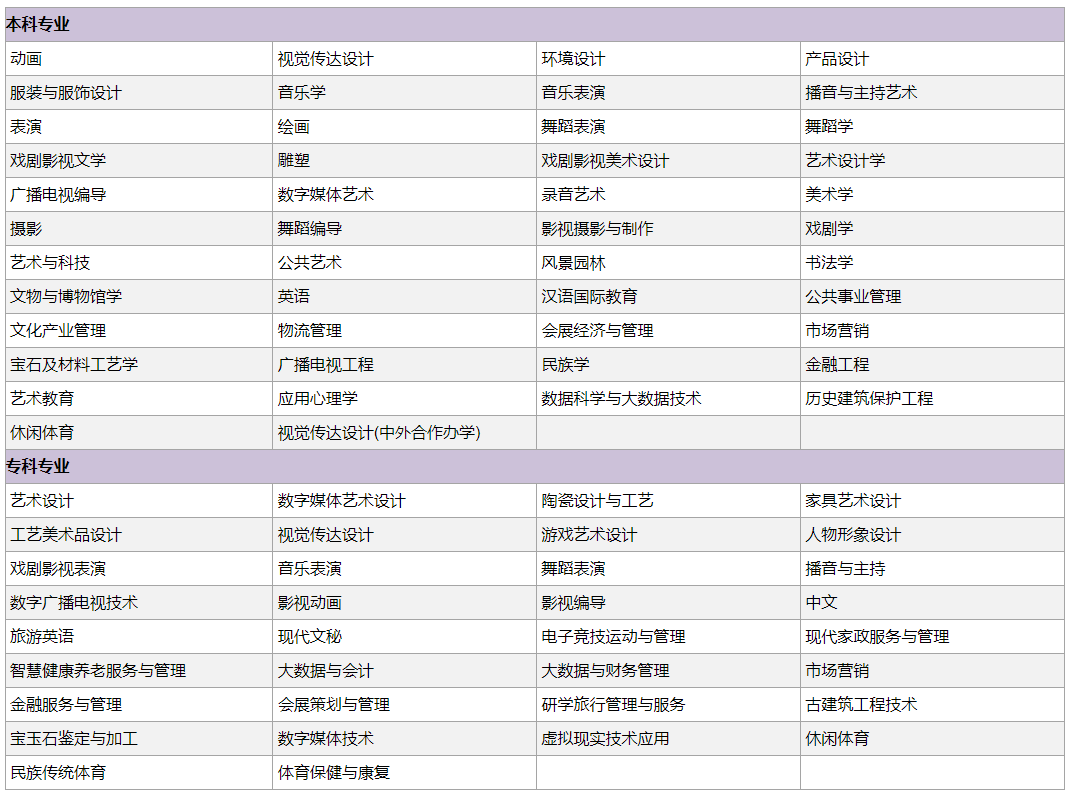The width and height of the screenshot is (1071, 796).
Task: Click the 英语 cell
Action: (404, 297)
